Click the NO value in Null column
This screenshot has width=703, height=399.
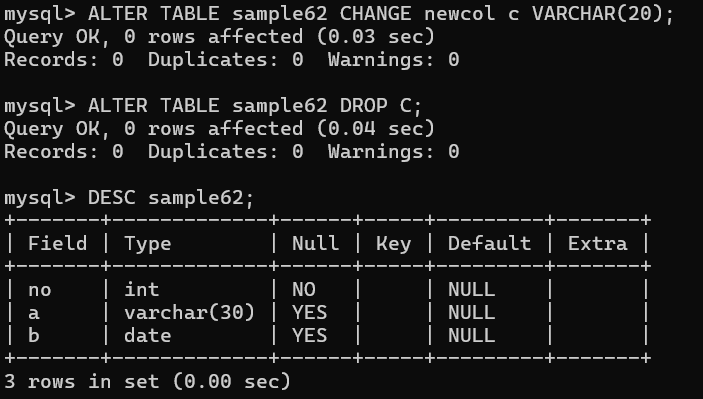pyautogui.click(x=304, y=290)
